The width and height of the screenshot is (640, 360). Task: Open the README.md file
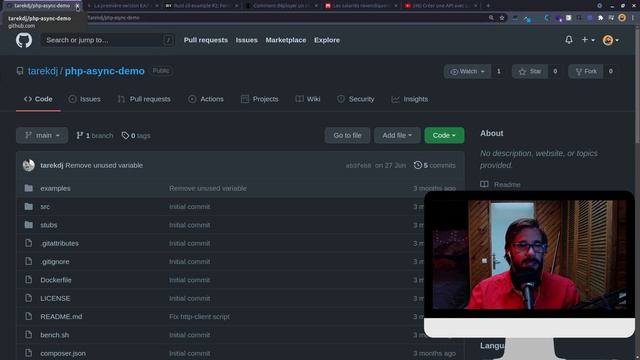pyautogui.click(x=61, y=316)
